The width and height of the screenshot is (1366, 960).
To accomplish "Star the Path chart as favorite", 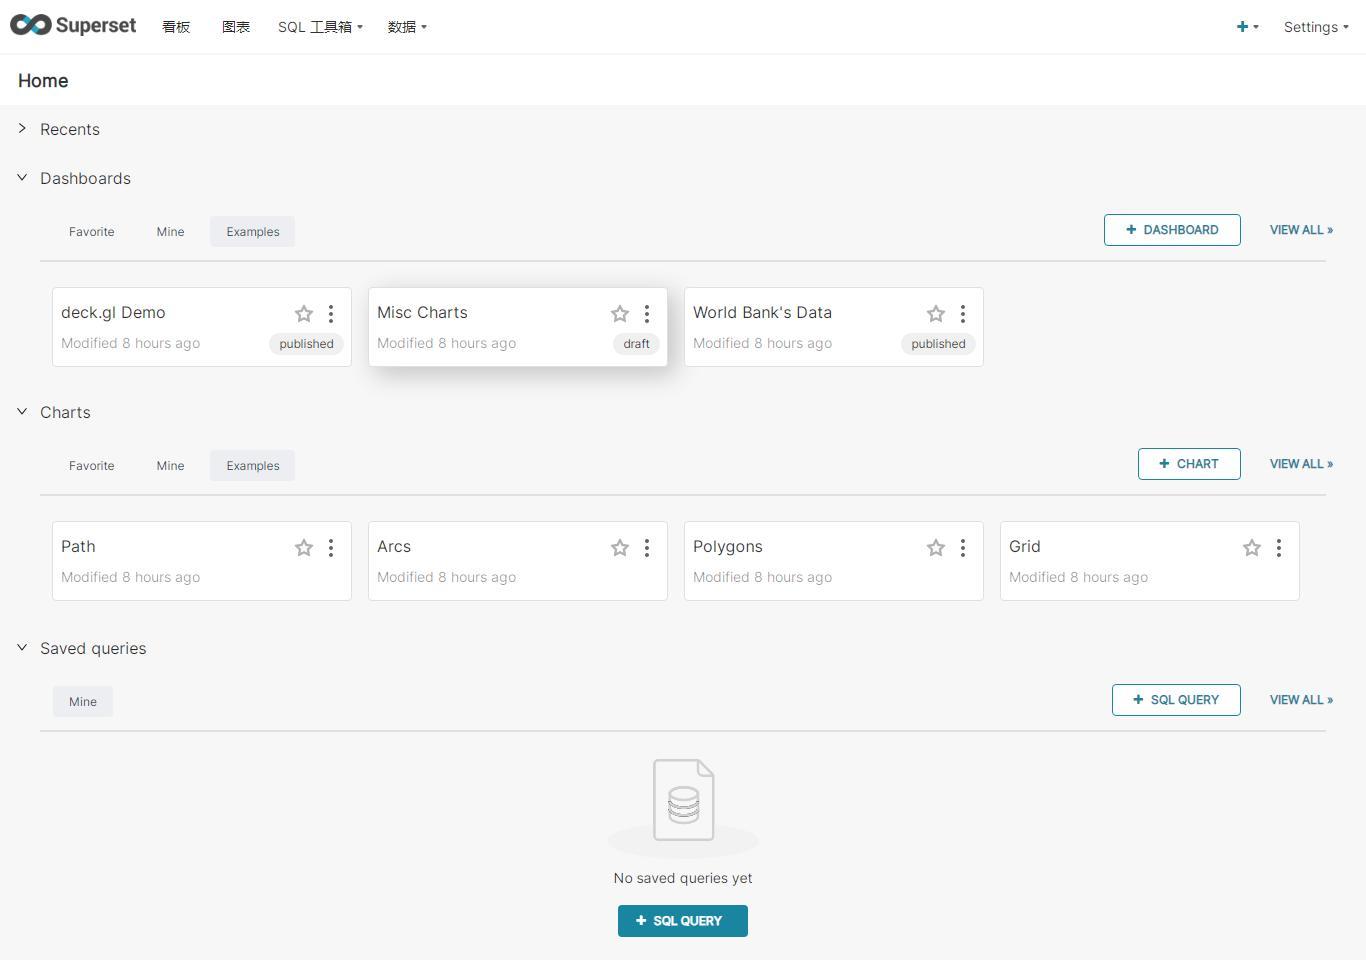I will (304, 548).
